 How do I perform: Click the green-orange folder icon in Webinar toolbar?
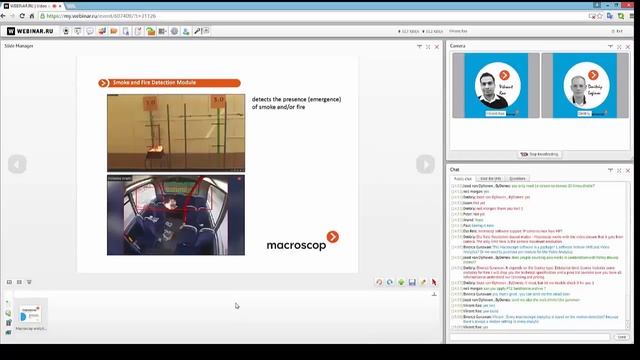151,31
